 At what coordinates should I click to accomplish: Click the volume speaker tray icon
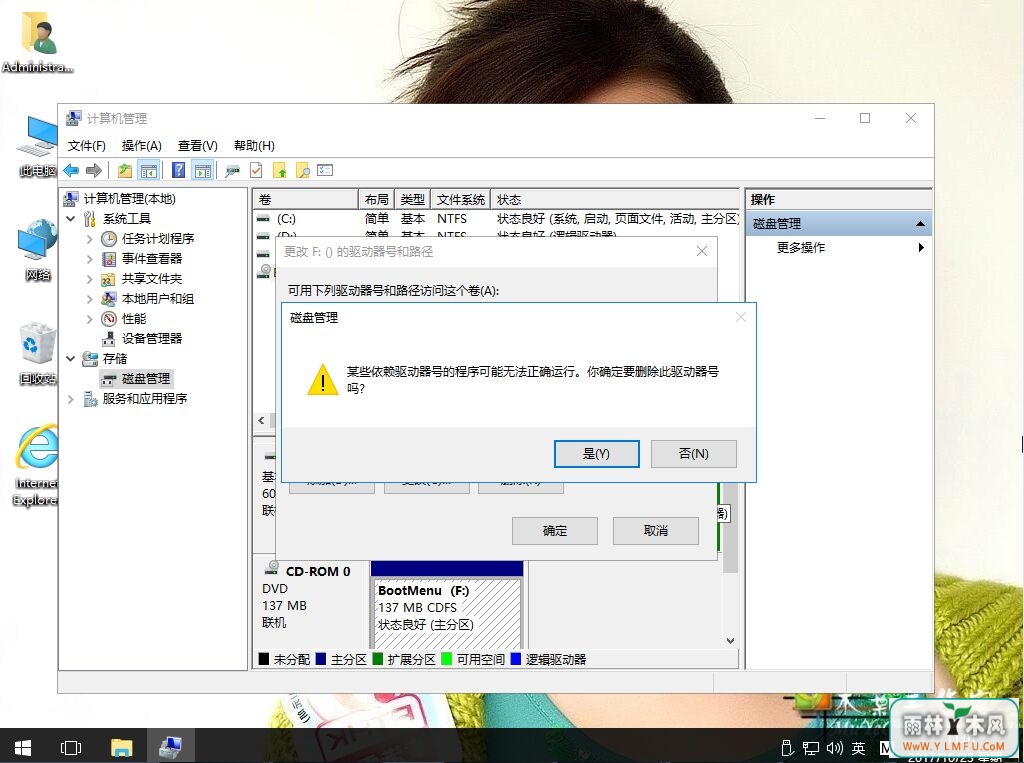pos(834,747)
